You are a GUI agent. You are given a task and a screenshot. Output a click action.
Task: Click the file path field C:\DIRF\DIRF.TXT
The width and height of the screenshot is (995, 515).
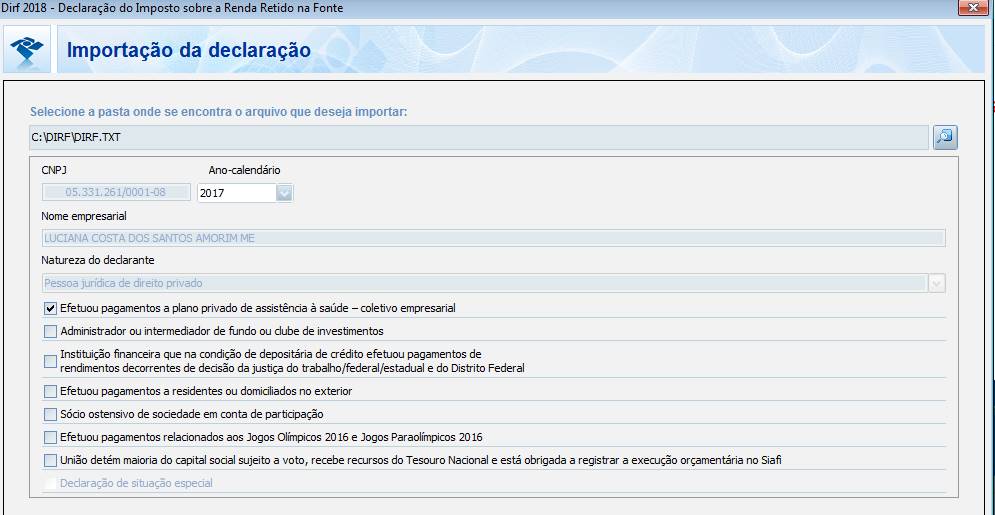(x=479, y=137)
